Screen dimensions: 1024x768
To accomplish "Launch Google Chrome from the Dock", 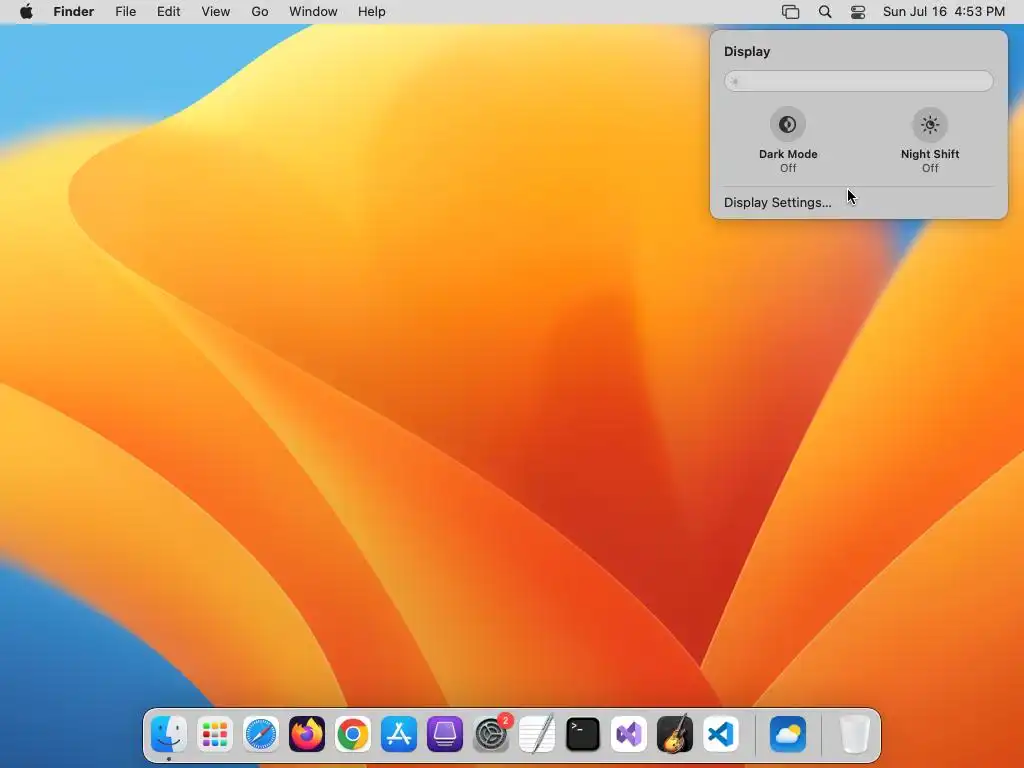I will [353, 734].
